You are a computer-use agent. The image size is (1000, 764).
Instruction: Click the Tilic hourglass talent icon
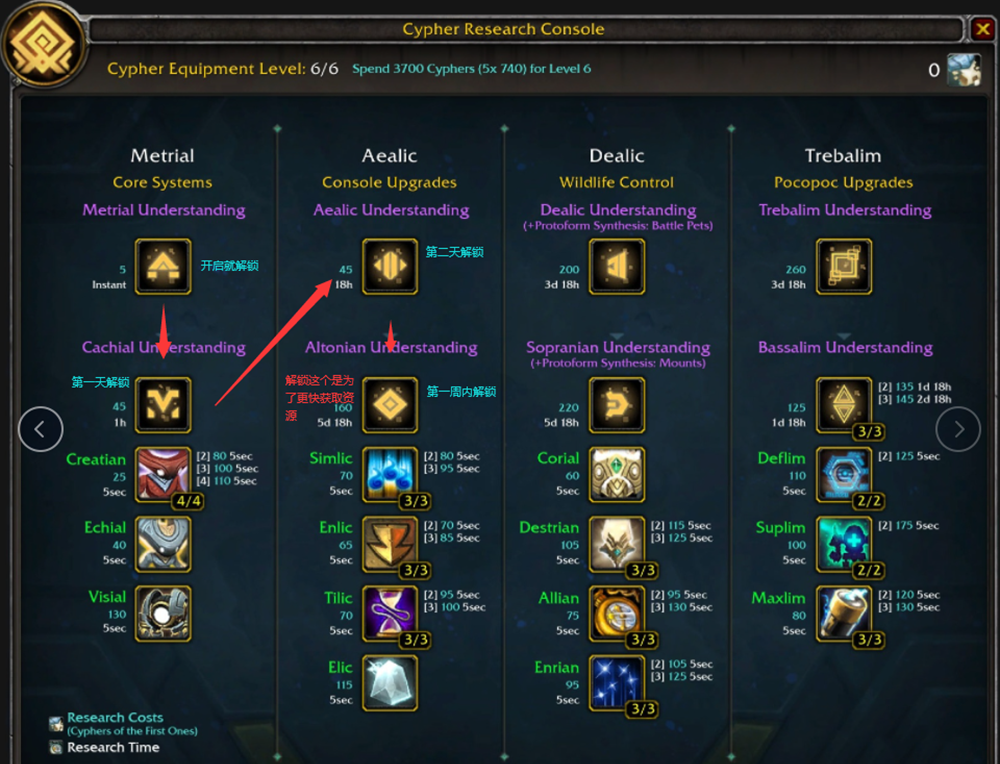tap(390, 613)
